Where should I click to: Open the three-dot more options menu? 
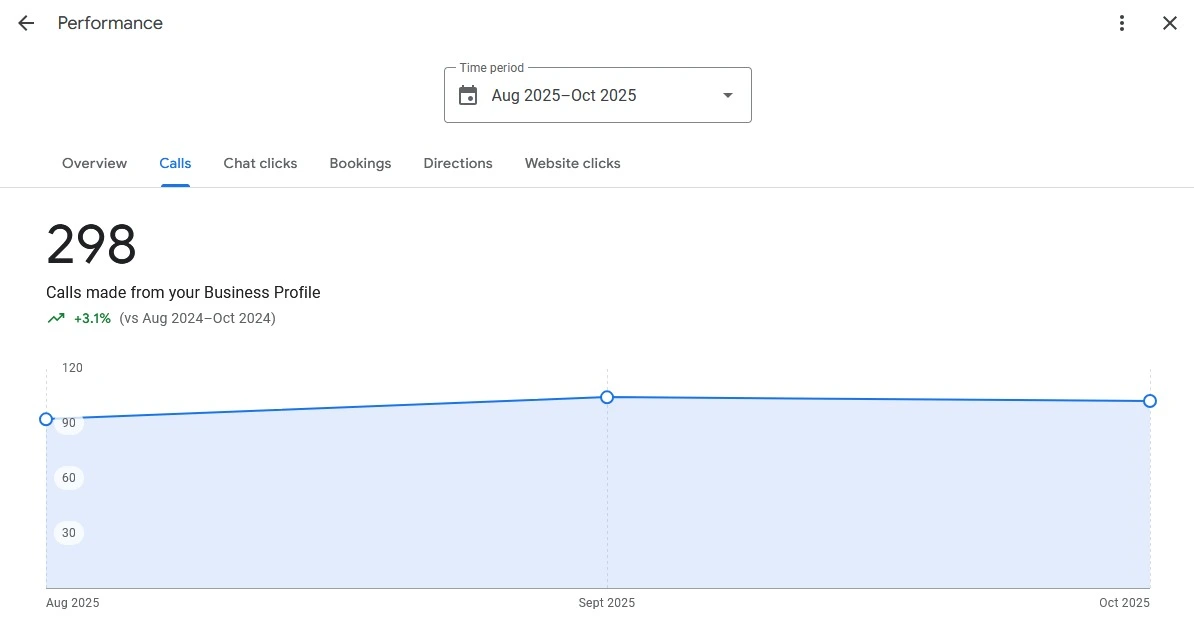[x=1122, y=23]
